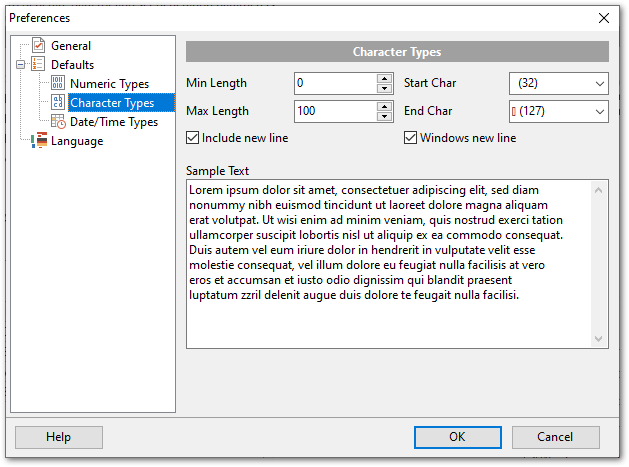Click the Help button
This screenshot has height=467, width=629.
pyautogui.click(x=59, y=437)
